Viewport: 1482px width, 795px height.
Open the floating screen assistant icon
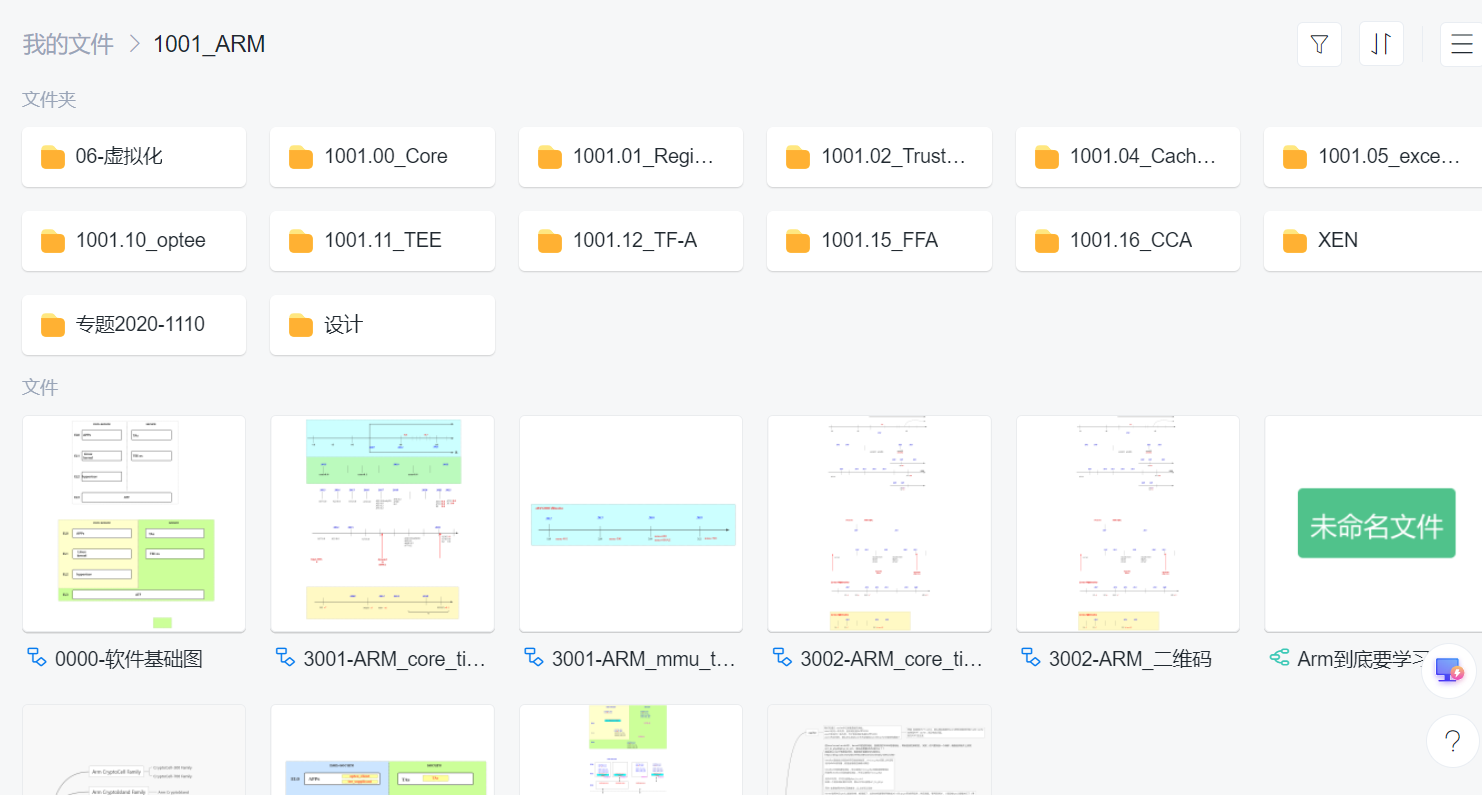(1449, 672)
